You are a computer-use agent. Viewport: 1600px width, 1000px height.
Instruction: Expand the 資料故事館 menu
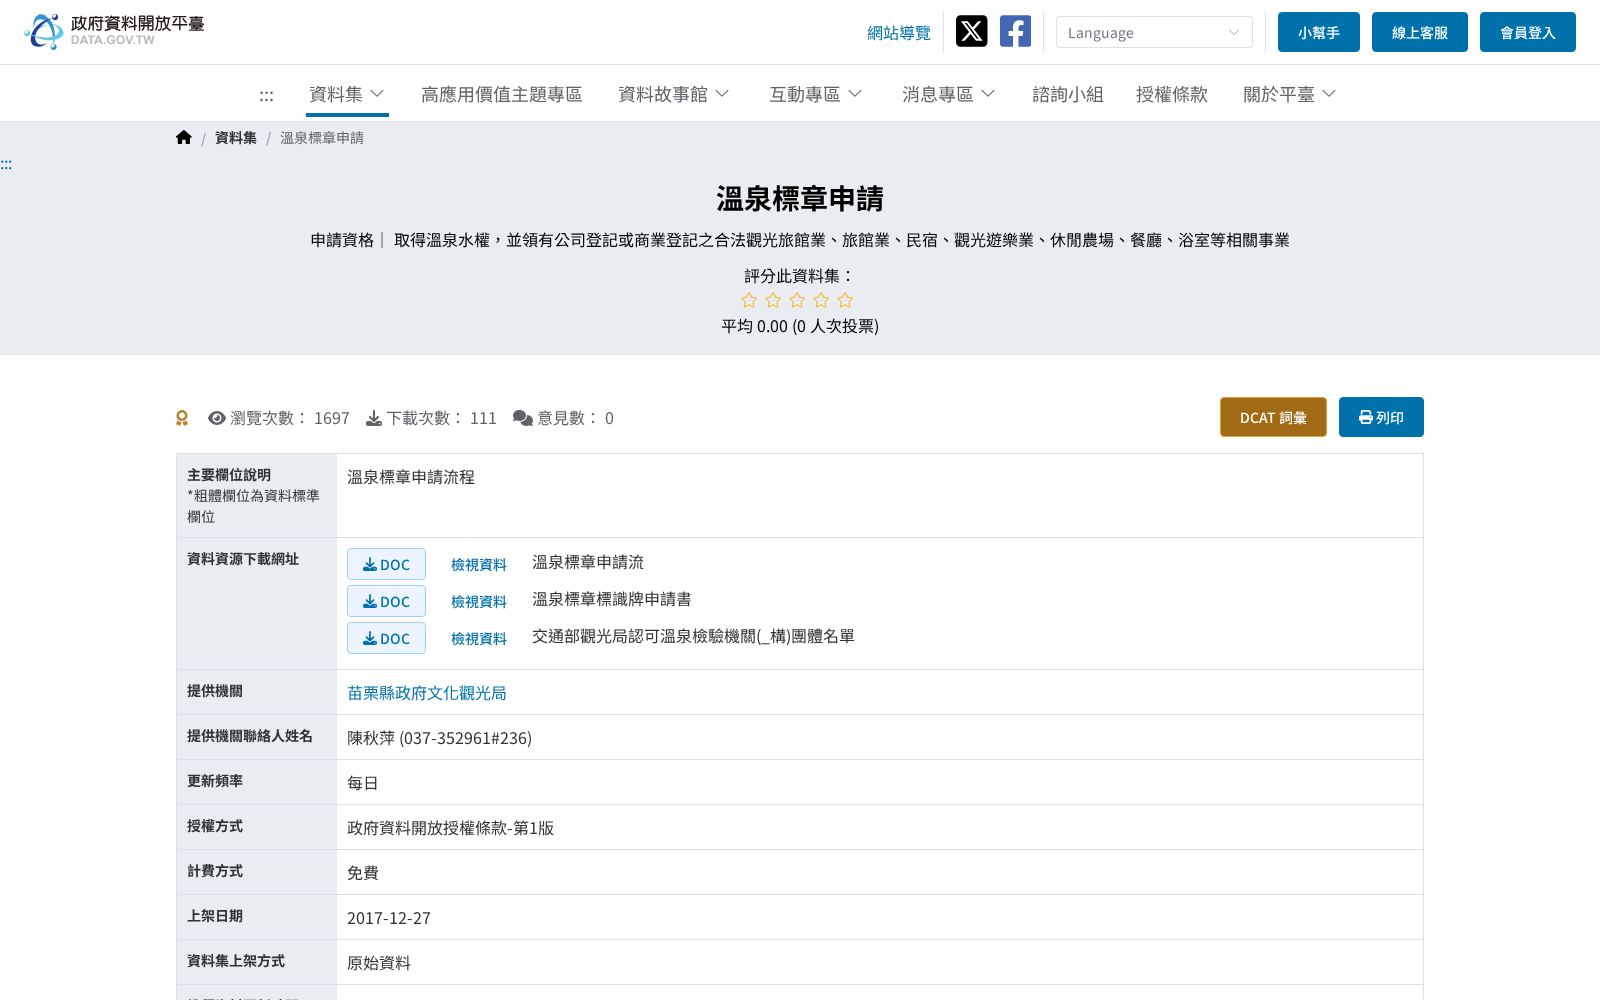click(x=674, y=94)
